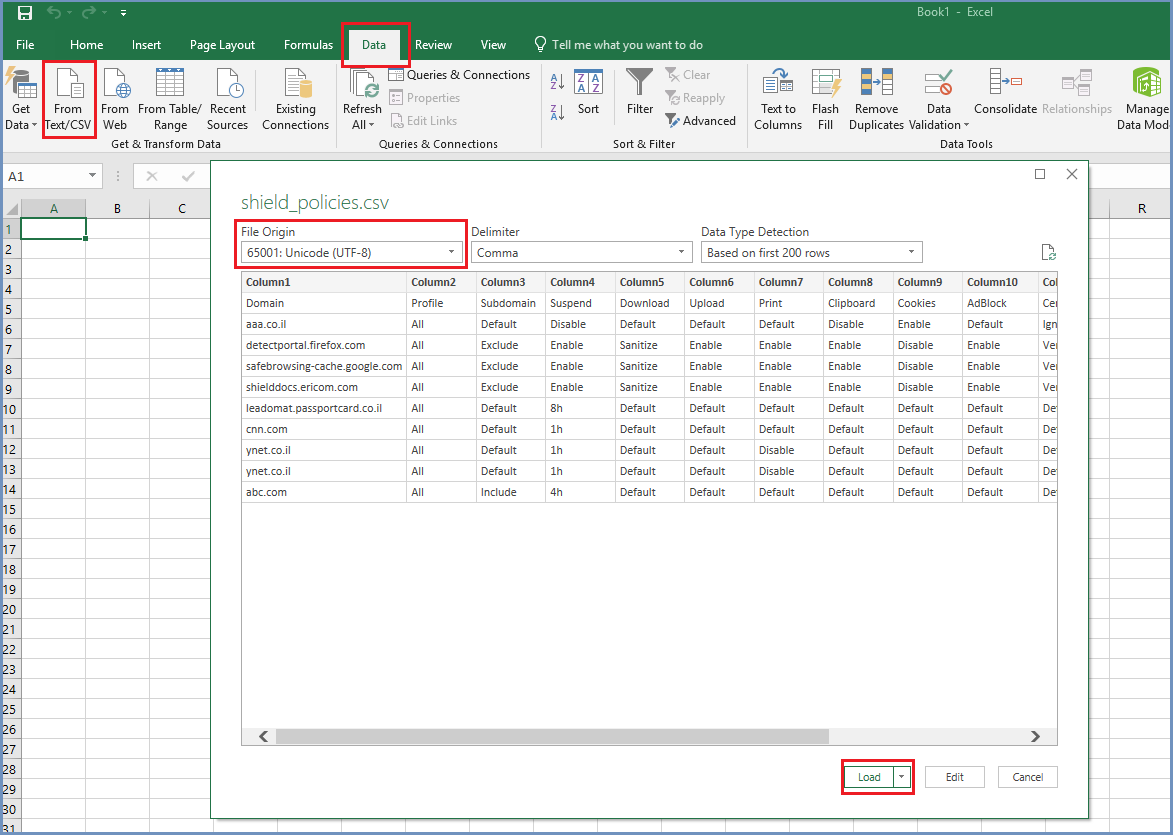The height and width of the screenshot is (835, 1173).
Task: Click the 8h Suspend value
Action: 581,409
